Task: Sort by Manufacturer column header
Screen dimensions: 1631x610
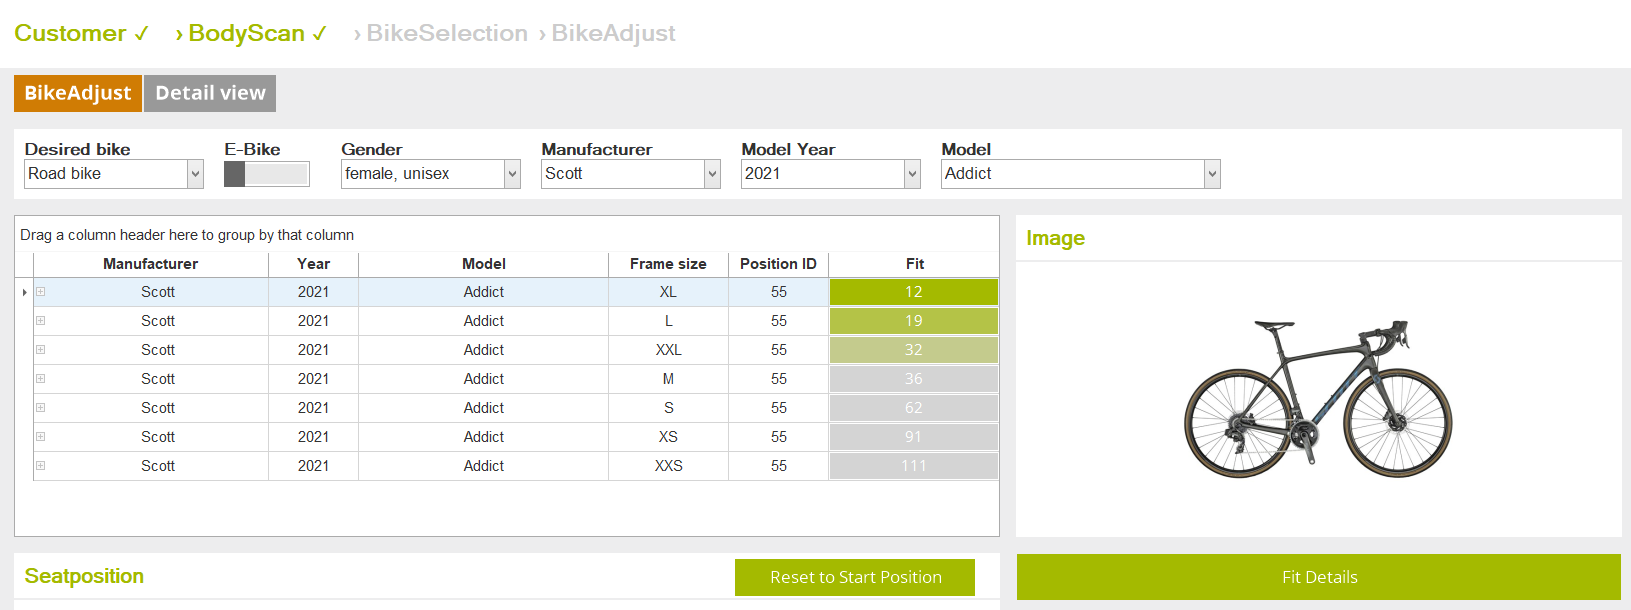Action: [x=151, y=264]
